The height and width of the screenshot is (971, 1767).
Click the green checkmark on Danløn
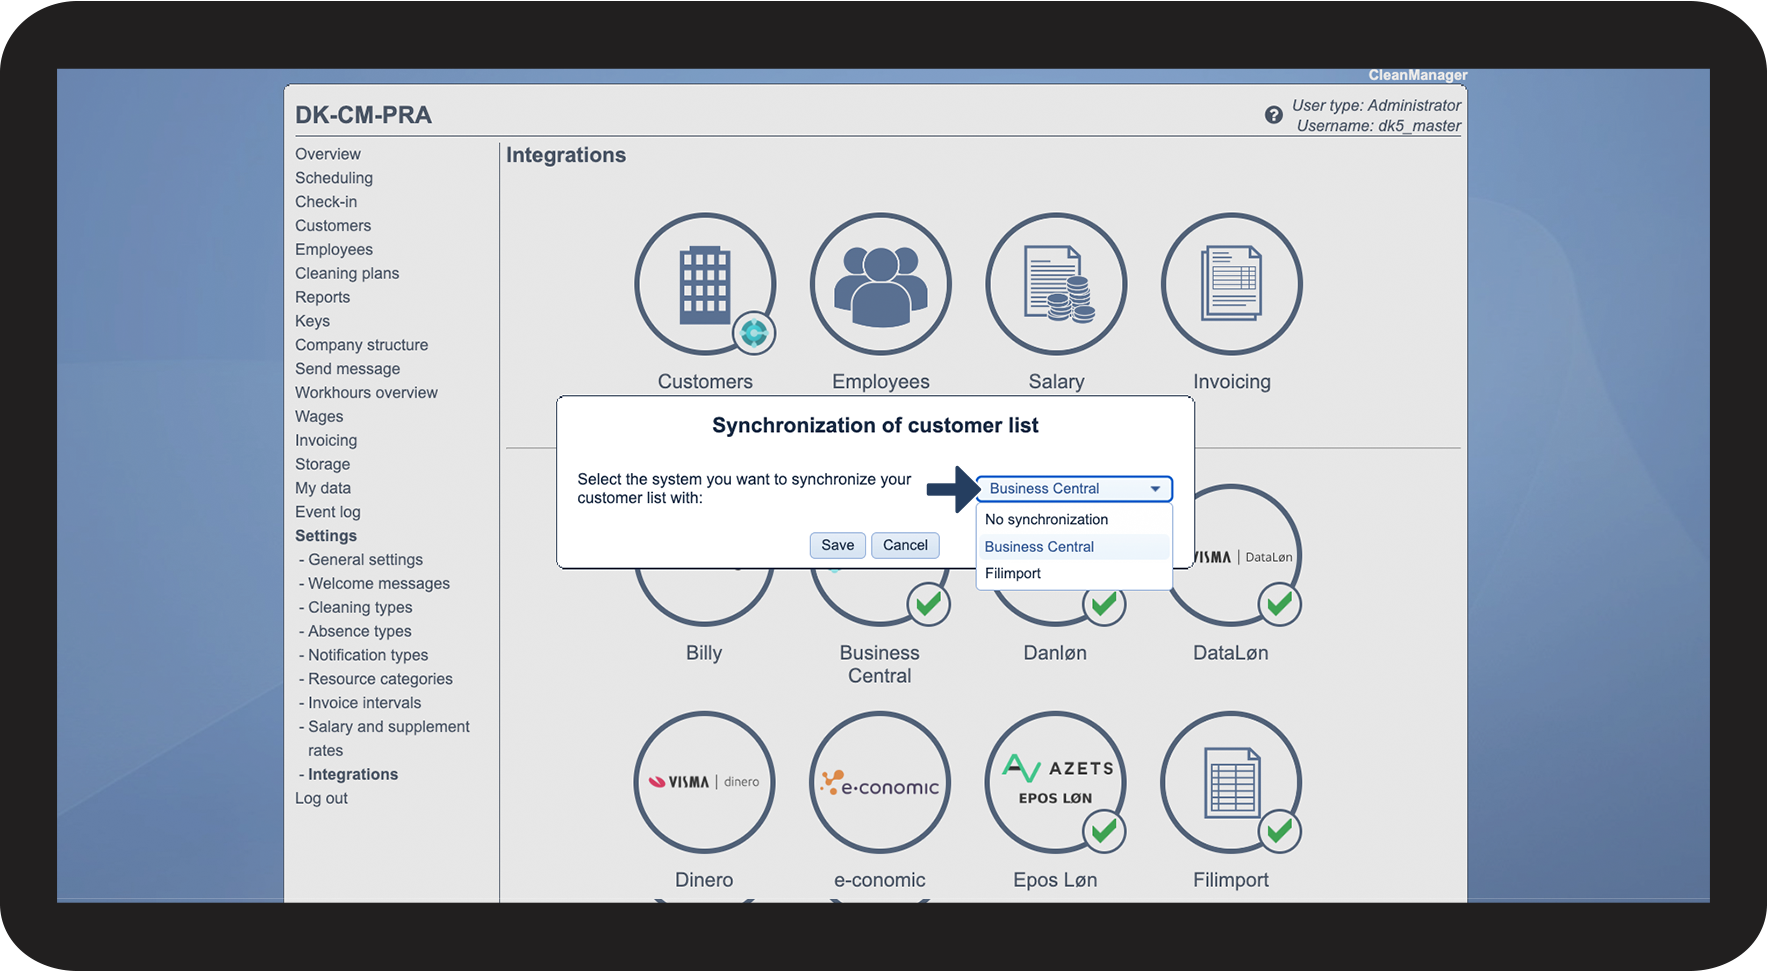1104,604
